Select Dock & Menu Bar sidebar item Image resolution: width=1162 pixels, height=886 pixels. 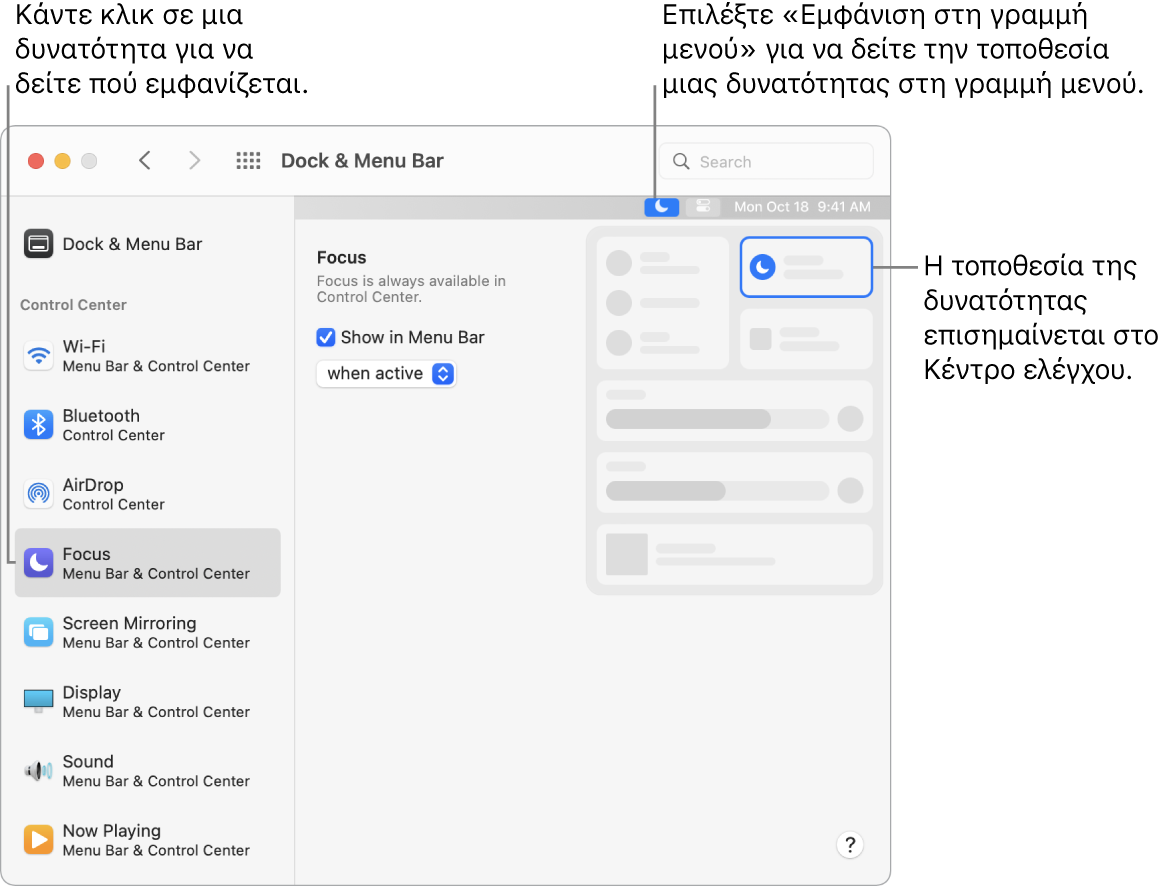tap(132, 244)
